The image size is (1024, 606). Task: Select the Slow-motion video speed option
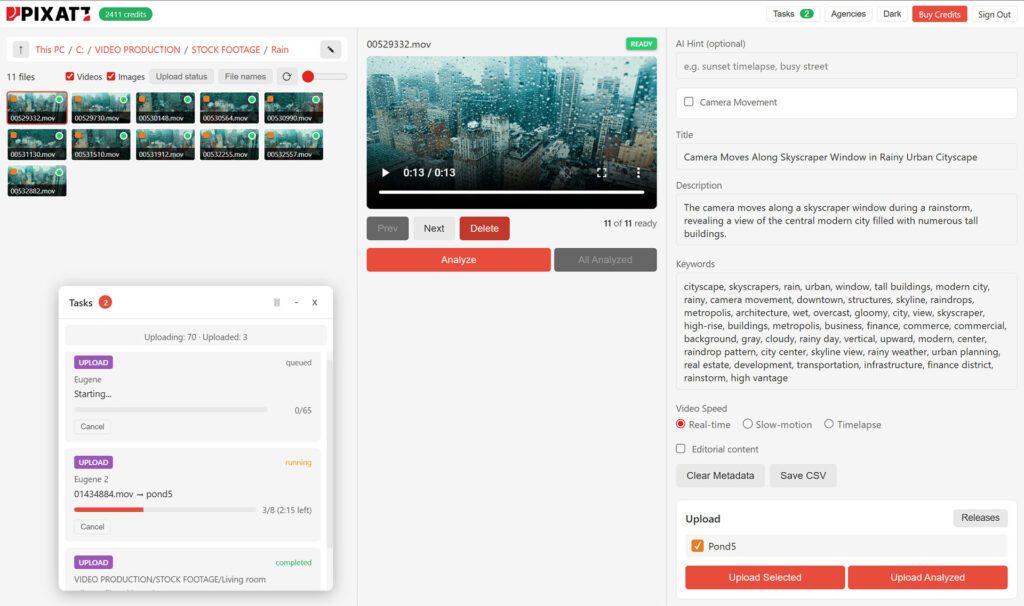(x=748, y=425)
